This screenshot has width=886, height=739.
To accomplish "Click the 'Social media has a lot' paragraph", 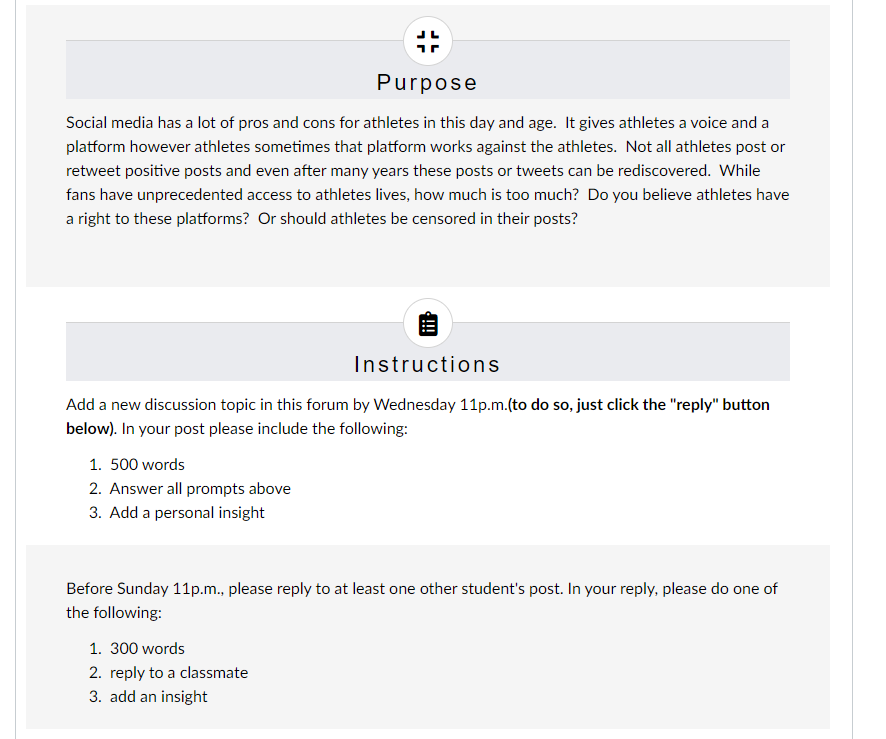I will click(x=428, y=171).
